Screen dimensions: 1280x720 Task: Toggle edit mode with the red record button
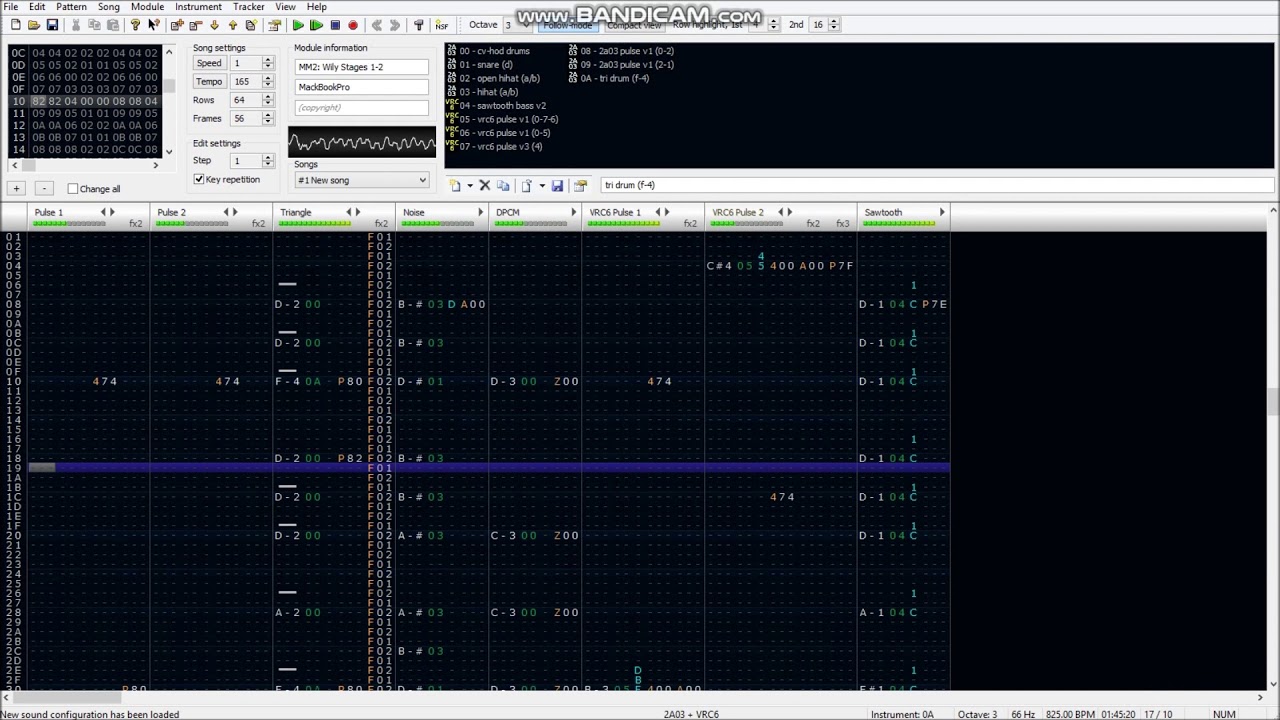pyautogui.click(x=353, y=25)
